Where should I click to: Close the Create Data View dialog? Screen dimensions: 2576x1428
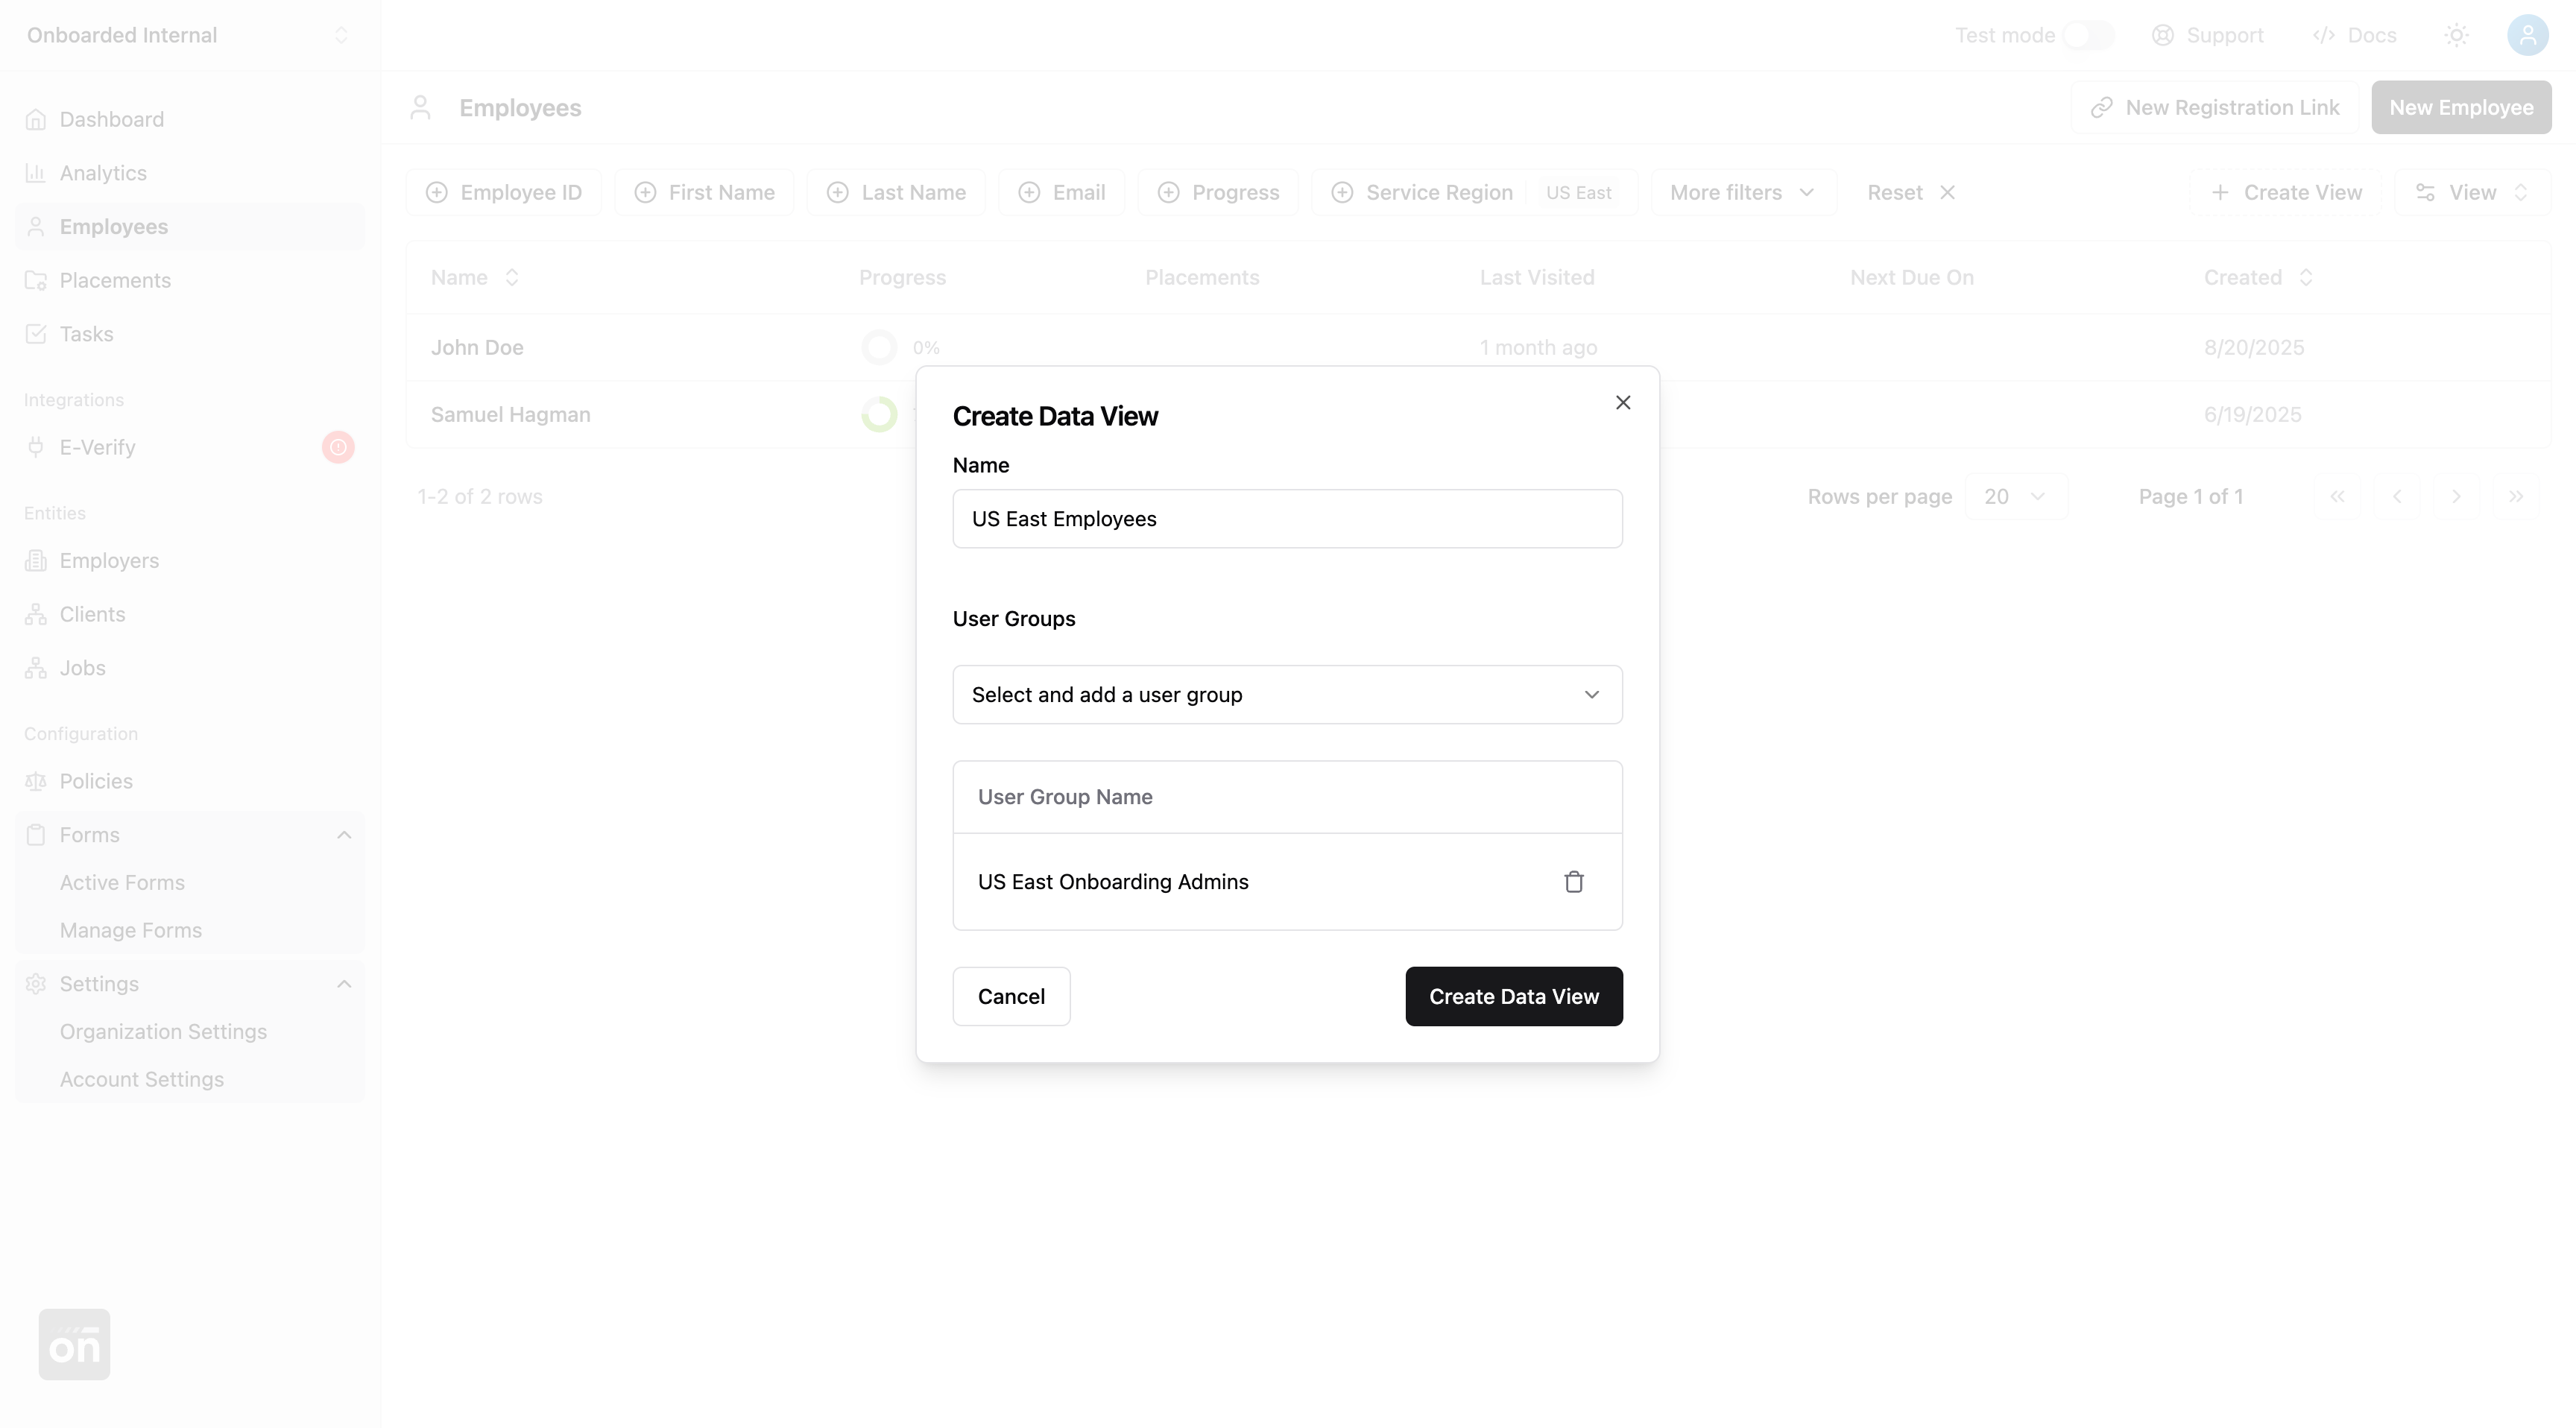[x=1622, y=402]
